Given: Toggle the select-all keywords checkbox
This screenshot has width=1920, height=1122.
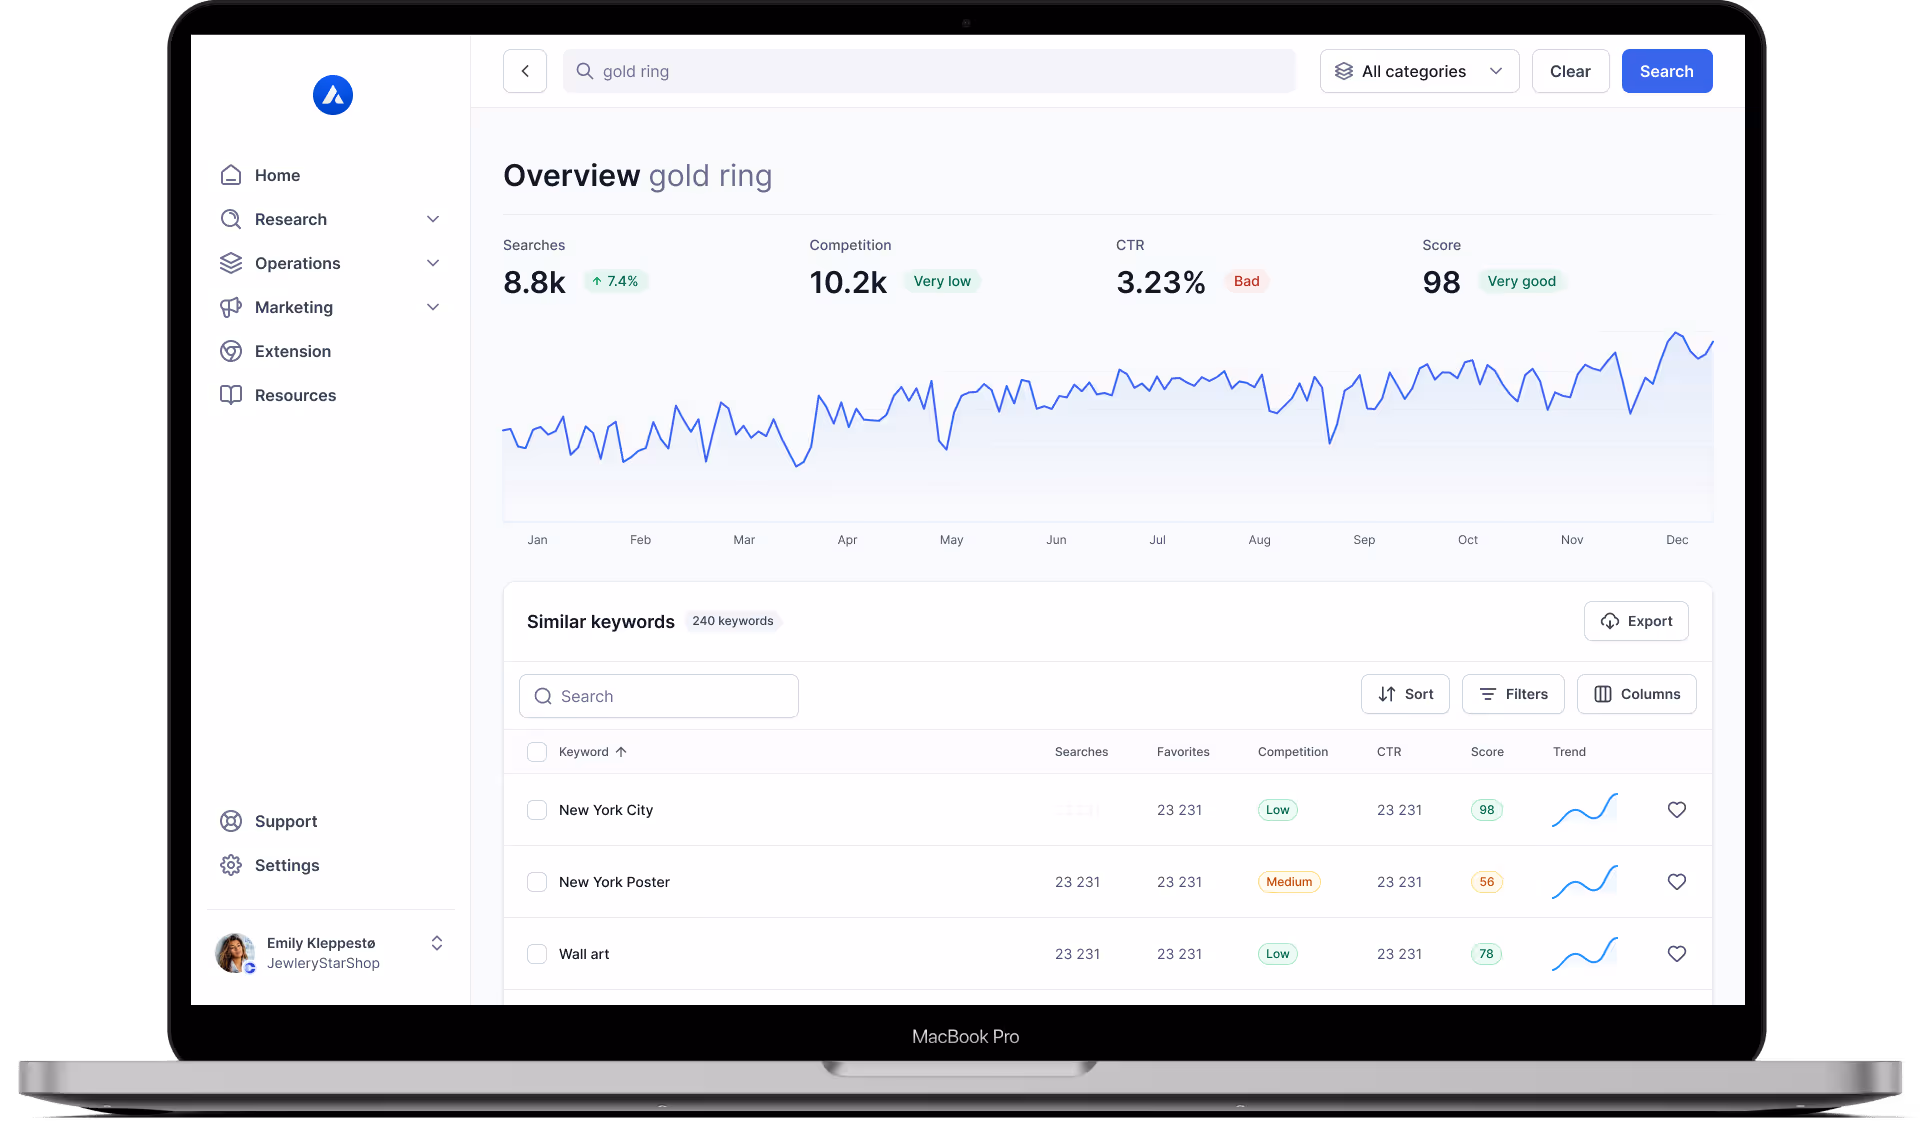Looking at the screenshot, I should (537, 752).
